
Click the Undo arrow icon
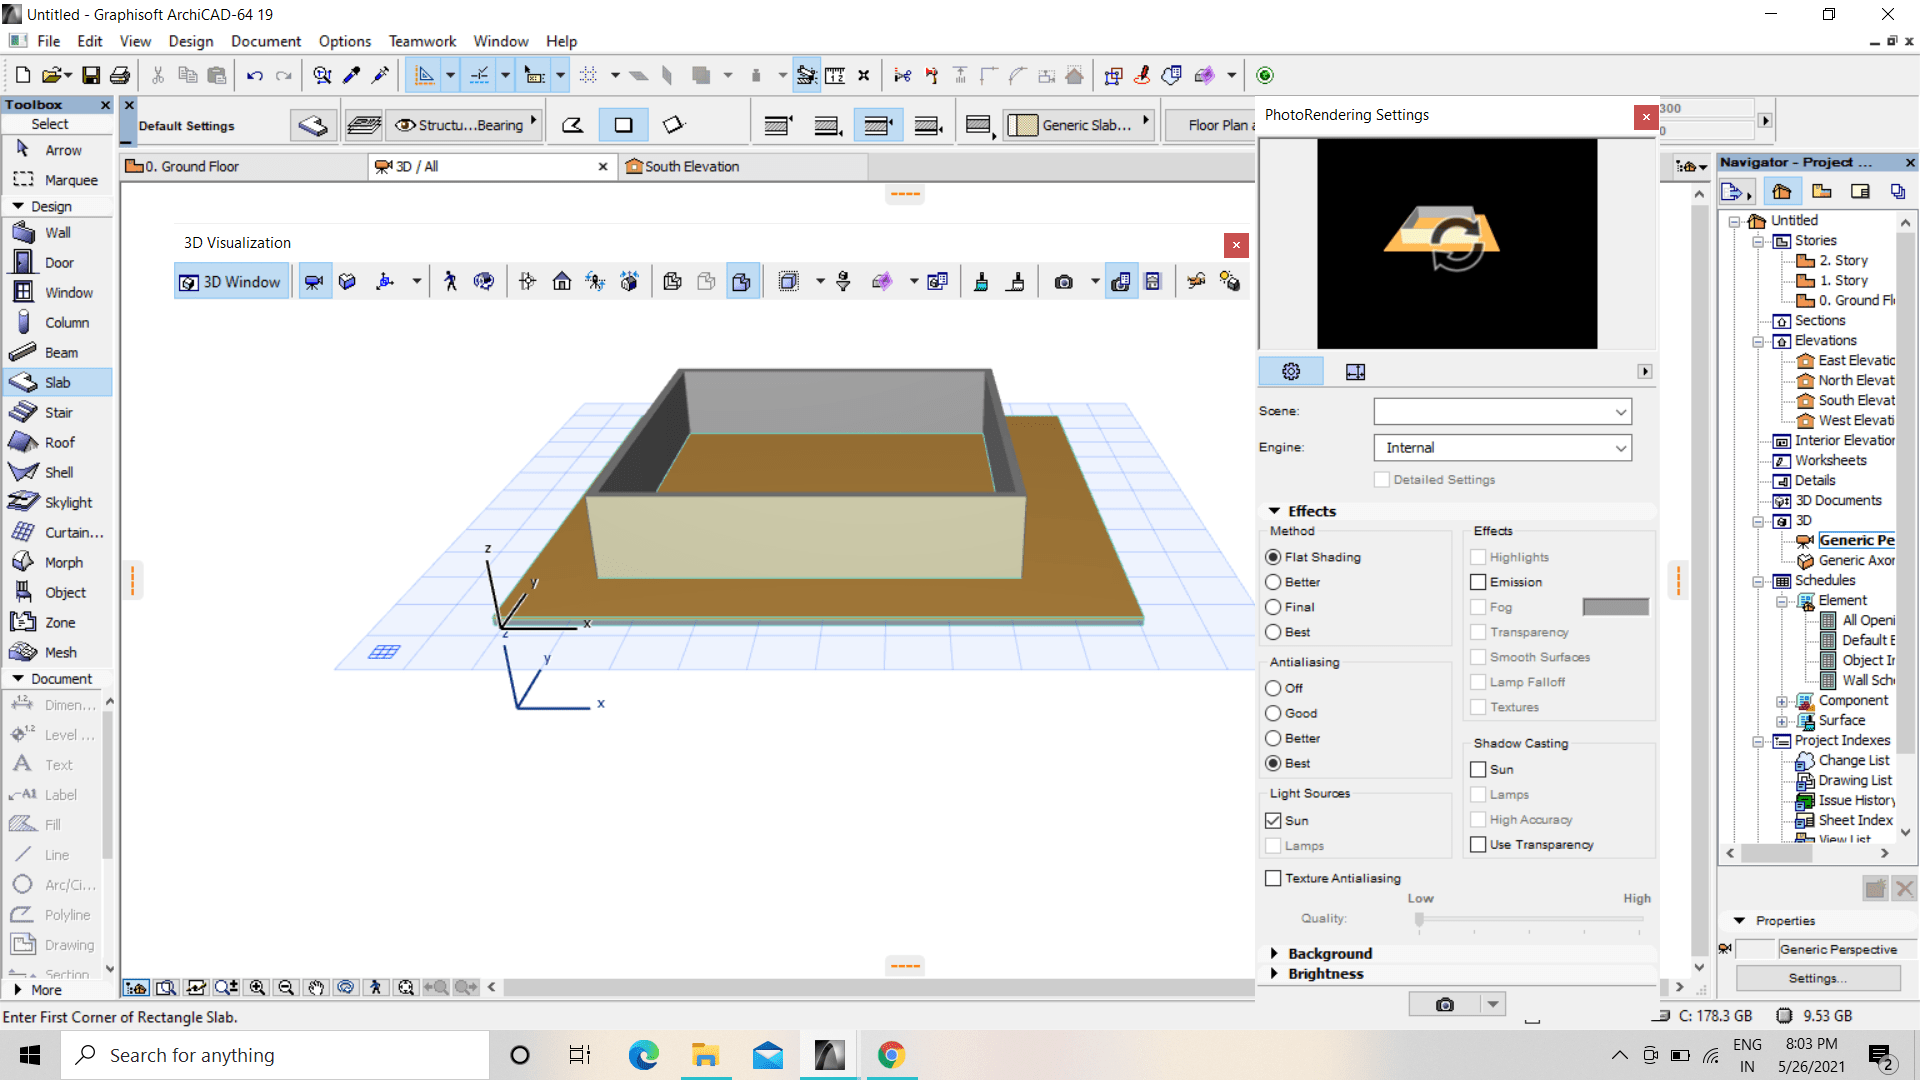pos(254,76)
